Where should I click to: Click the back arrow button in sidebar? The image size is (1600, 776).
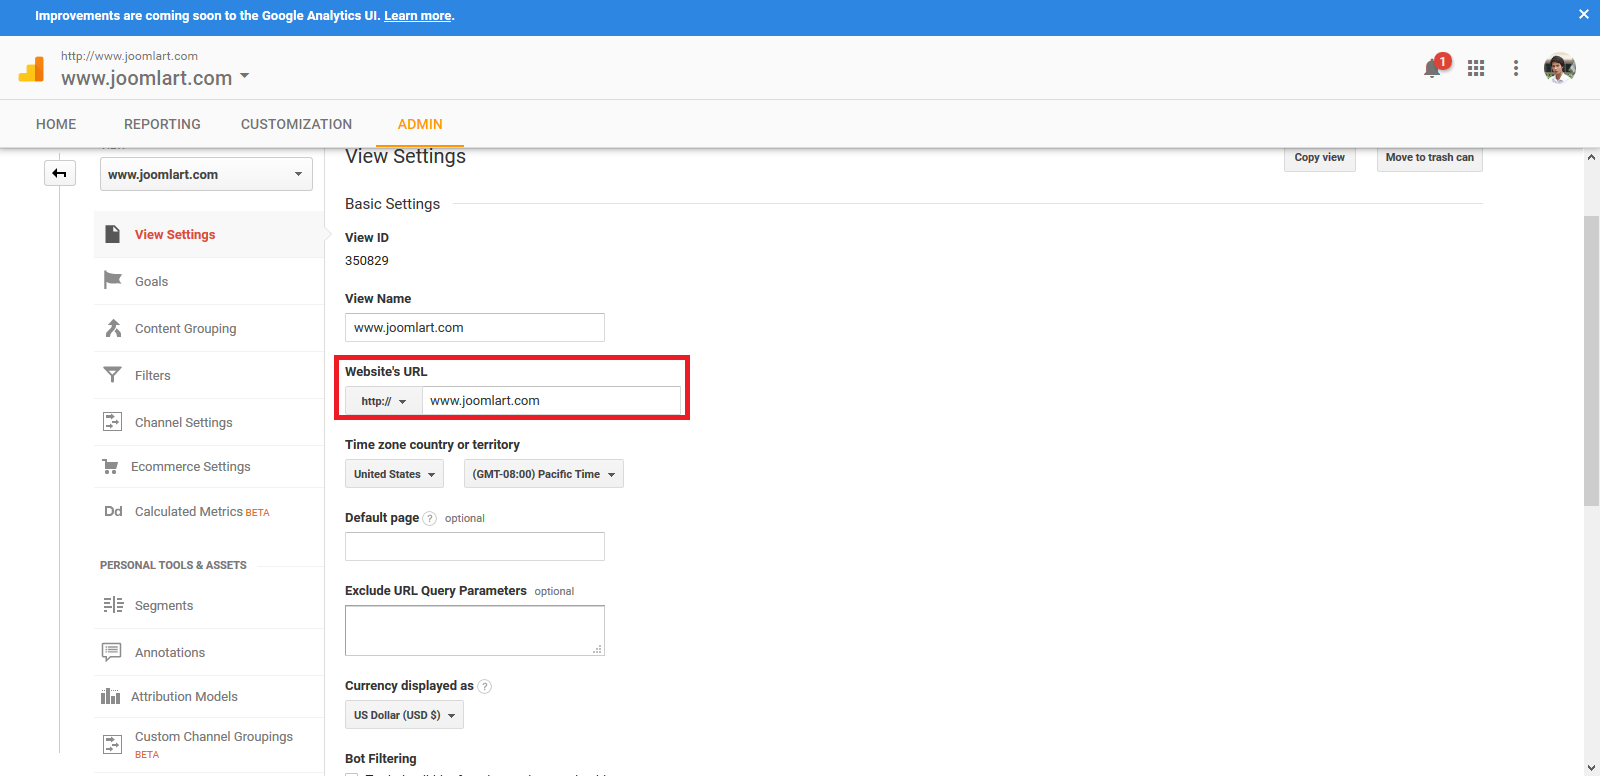pos(60,173)
